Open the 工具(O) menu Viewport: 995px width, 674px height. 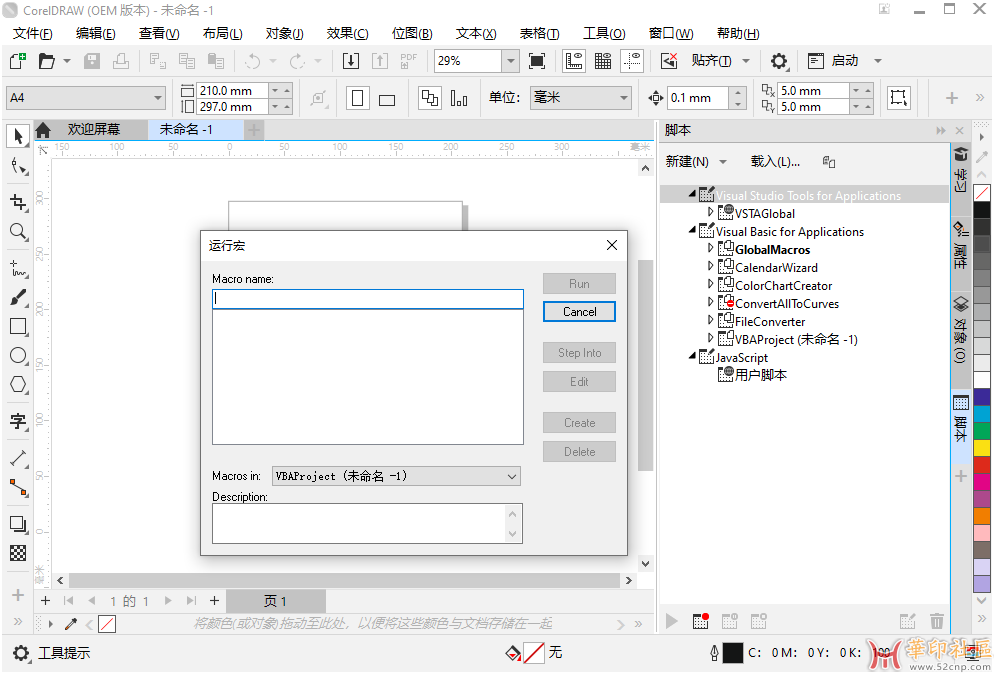tap(604, 34)
